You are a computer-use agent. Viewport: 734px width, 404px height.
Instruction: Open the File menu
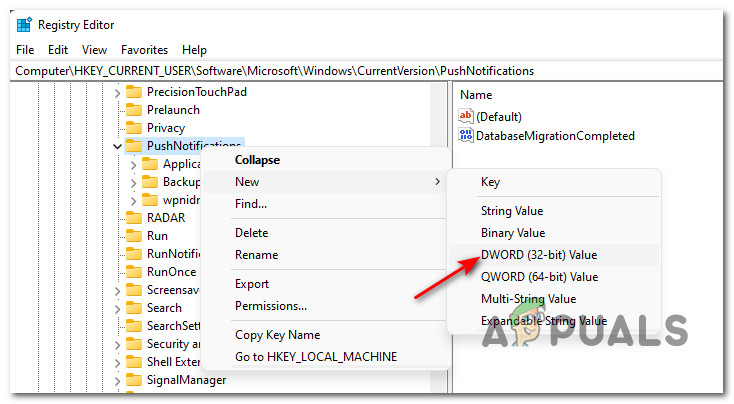click(x=25, y=50)
